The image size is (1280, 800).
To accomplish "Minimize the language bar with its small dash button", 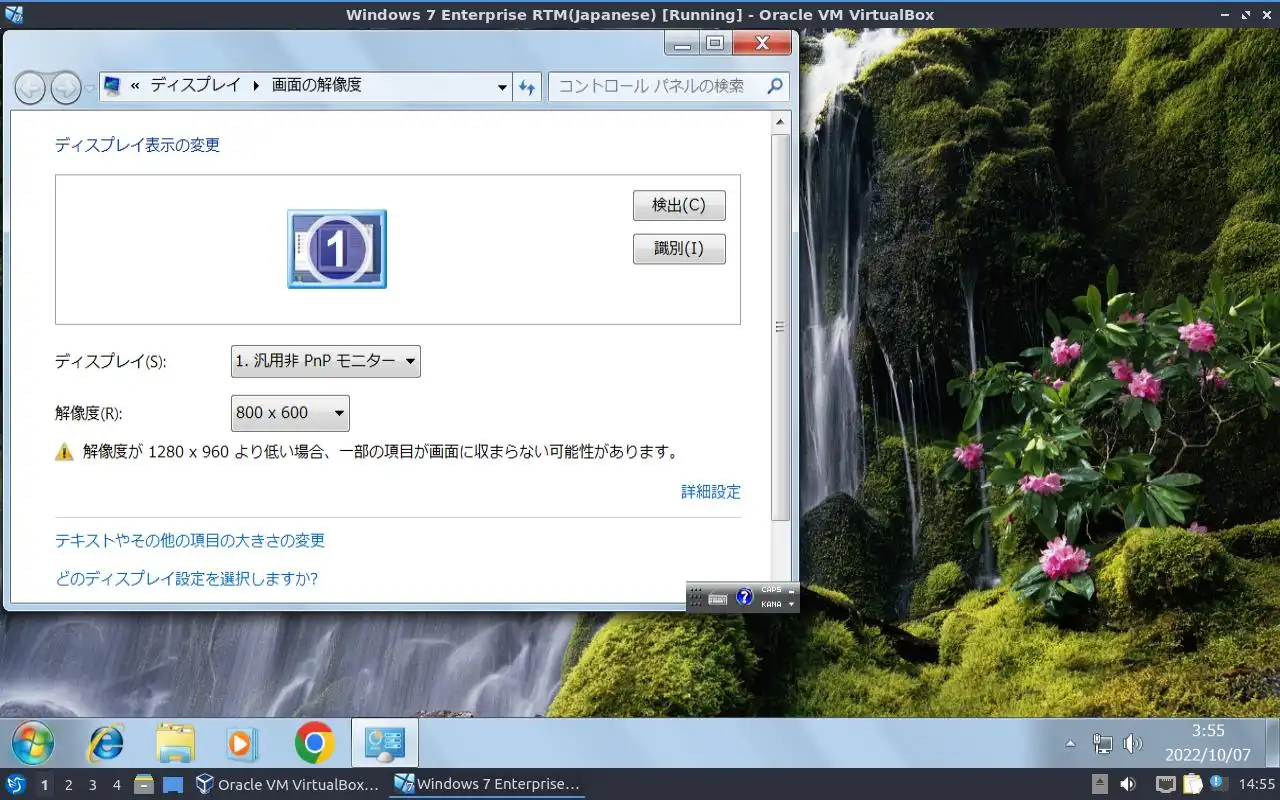I will (792, 590).
